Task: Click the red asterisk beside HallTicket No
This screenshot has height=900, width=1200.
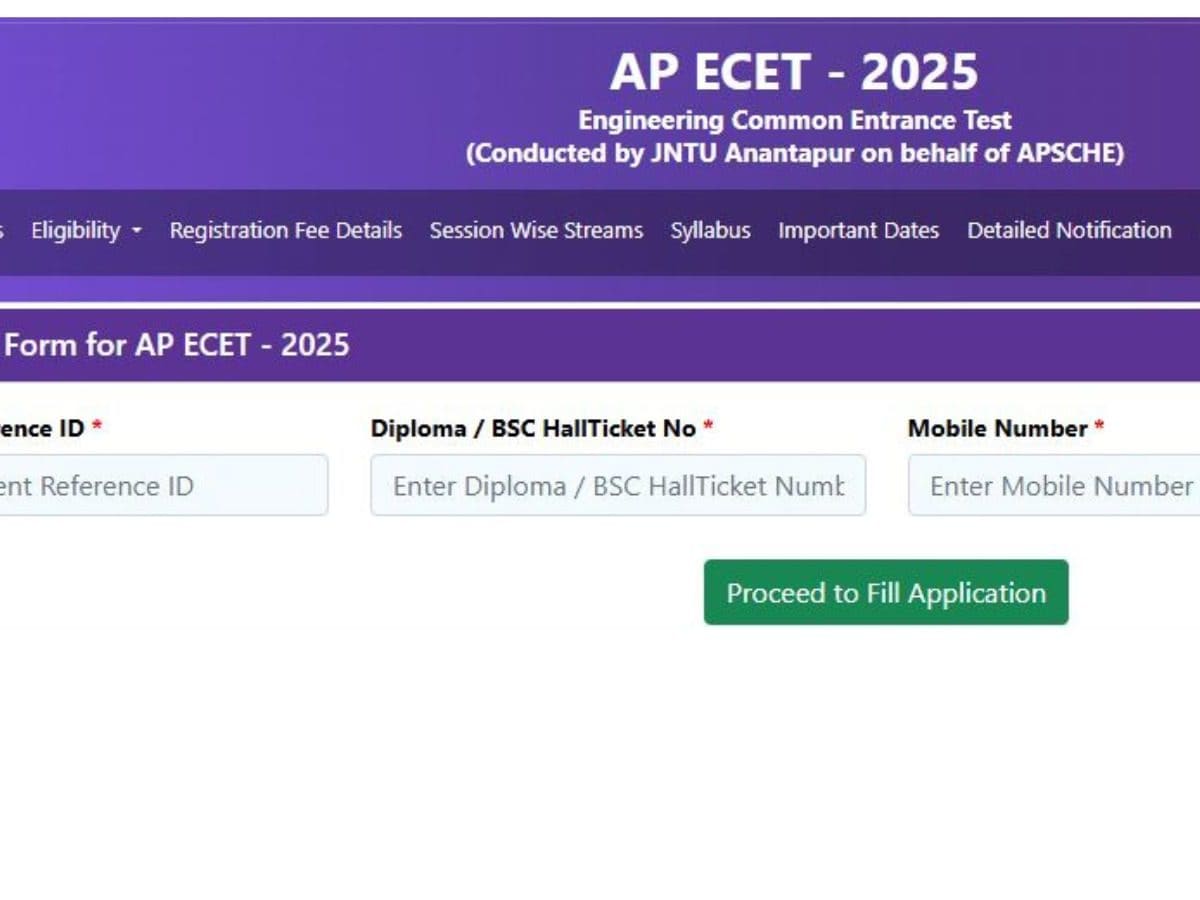Action: click(708, 428)
